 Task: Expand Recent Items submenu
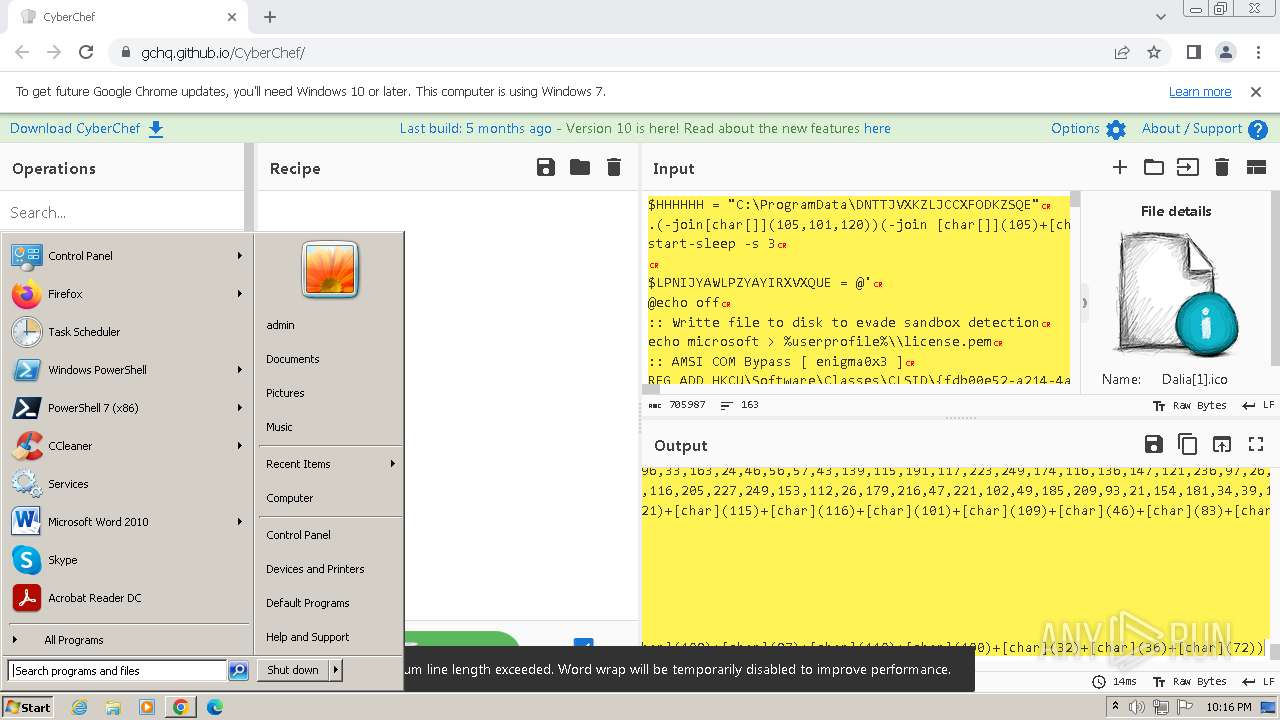330,464
